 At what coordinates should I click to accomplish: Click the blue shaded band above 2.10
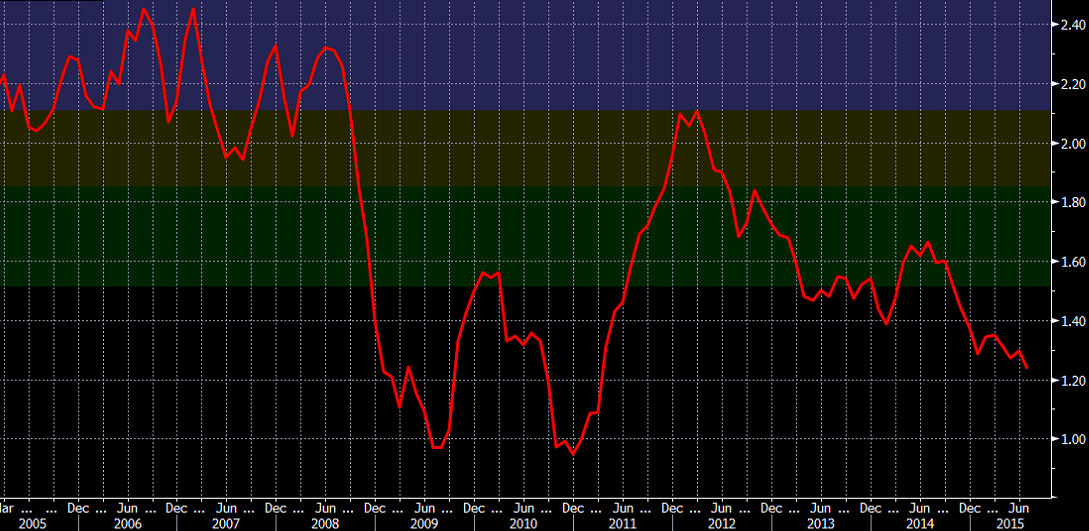pyautogui.click(x=600, y=55)
